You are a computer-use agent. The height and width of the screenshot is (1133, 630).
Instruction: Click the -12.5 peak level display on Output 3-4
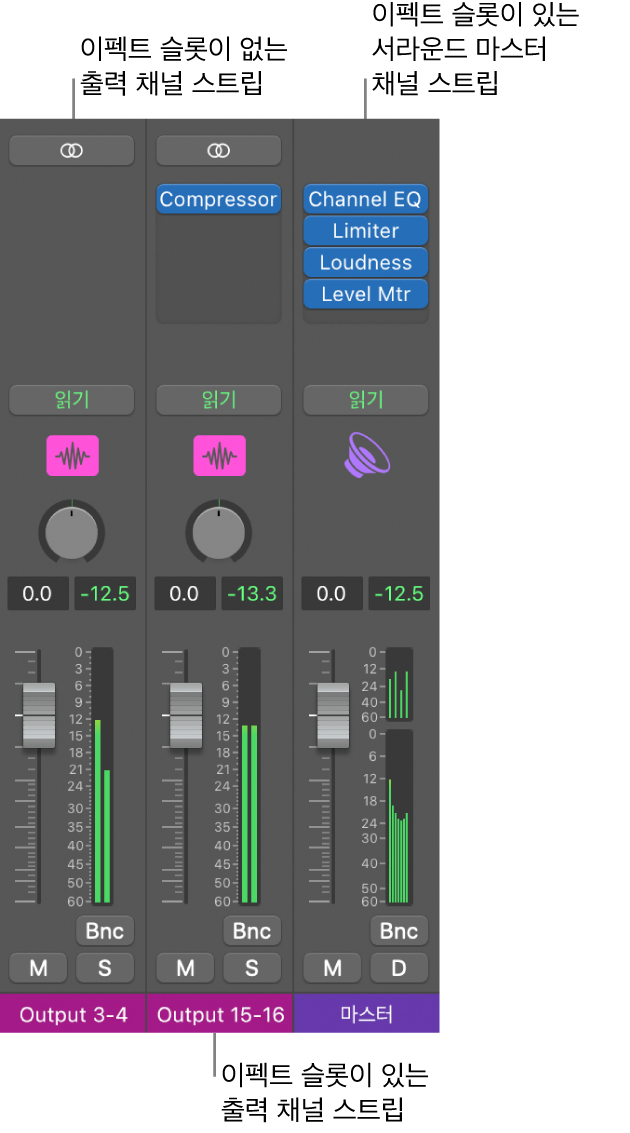[x=105, y=594]
